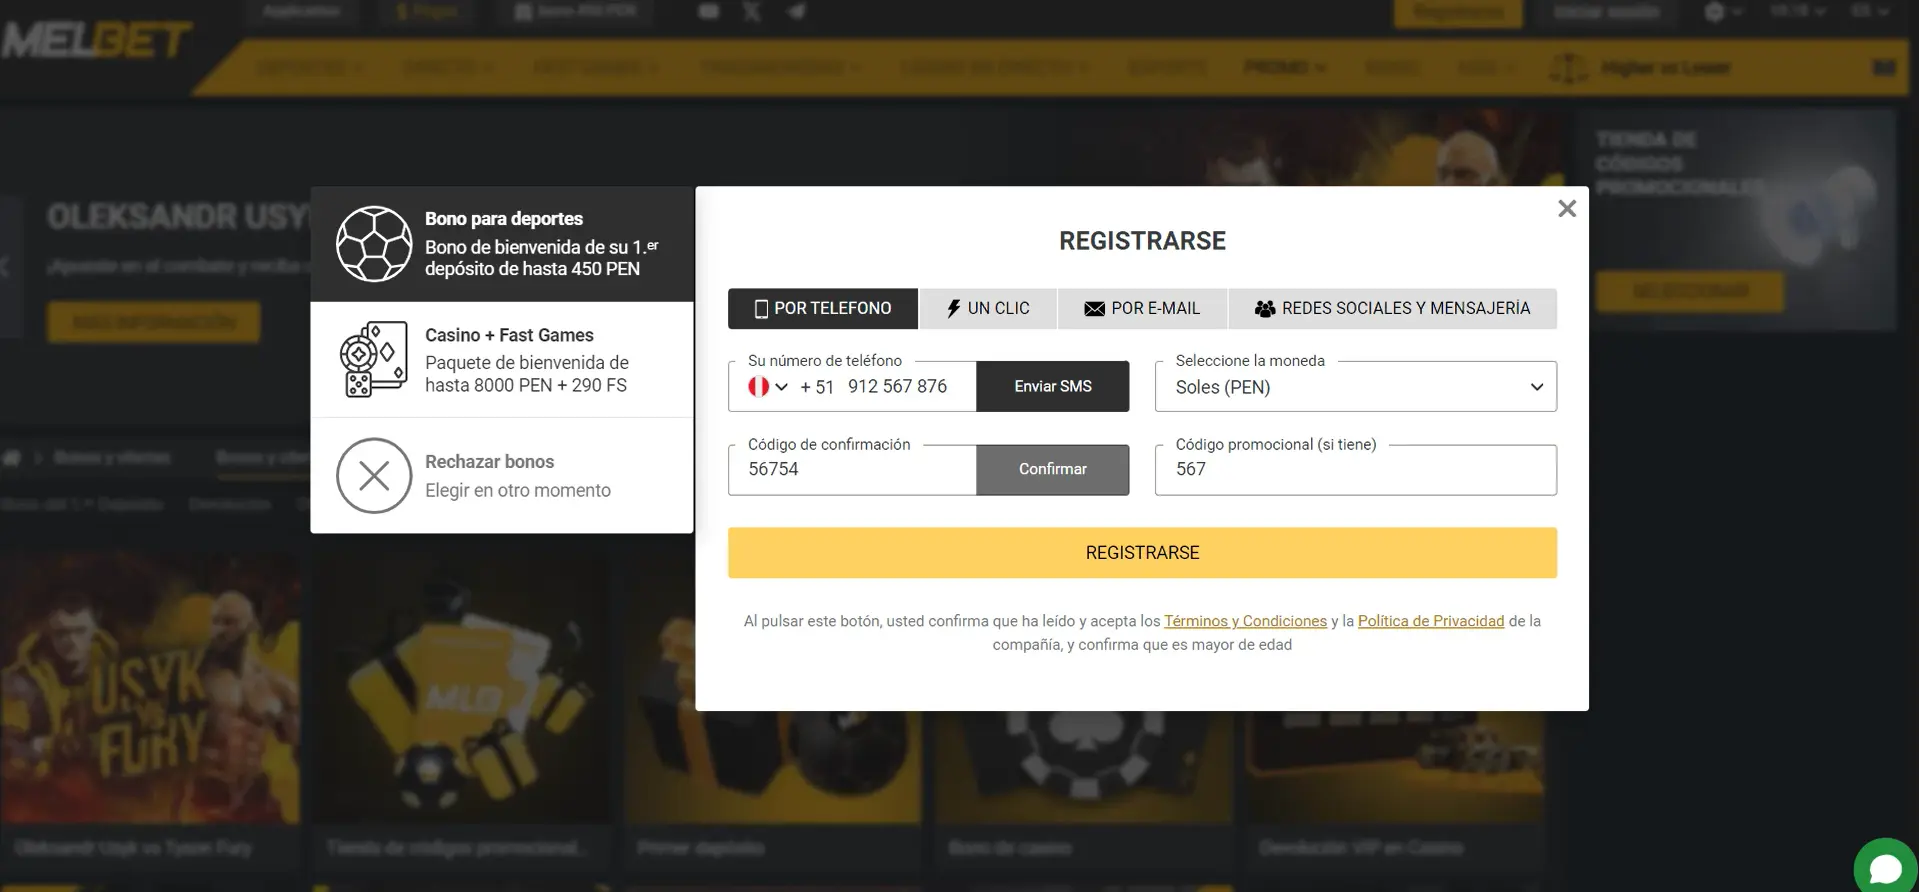Click the X social icon in header
The height and width of the screenshot is (892, 1919).
[x=752, y=12]
